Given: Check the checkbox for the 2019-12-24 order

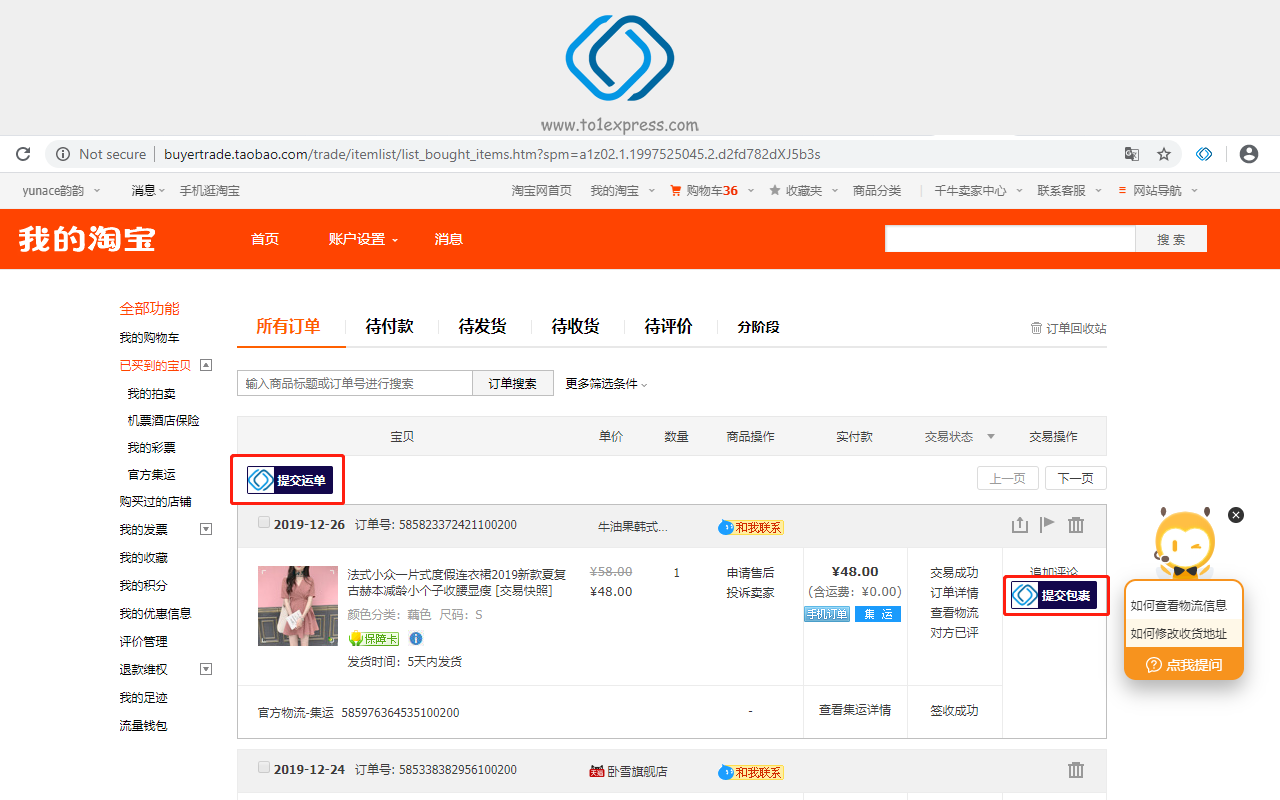Looking at the screenshot, I should 263,766.
